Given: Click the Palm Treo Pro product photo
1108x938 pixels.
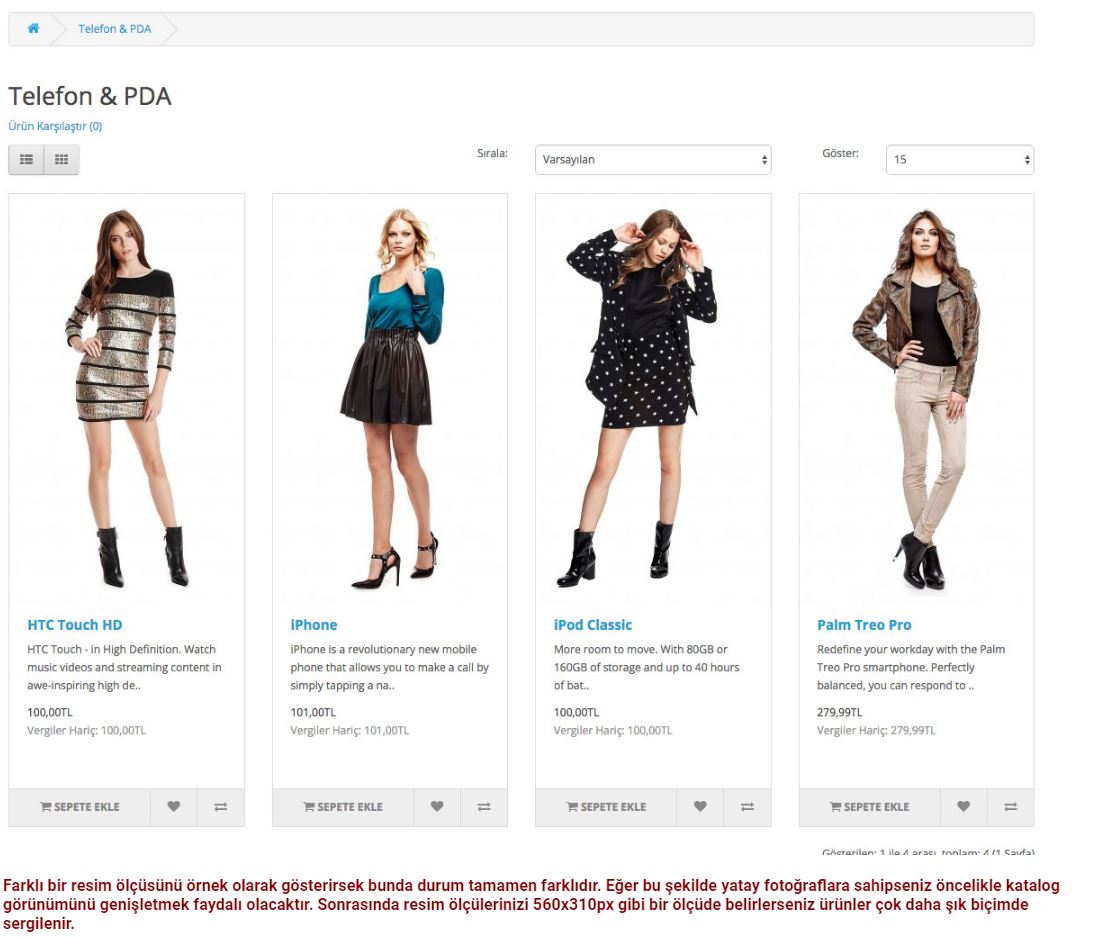Looking at the screenshot, I should [x=917, y=399].
